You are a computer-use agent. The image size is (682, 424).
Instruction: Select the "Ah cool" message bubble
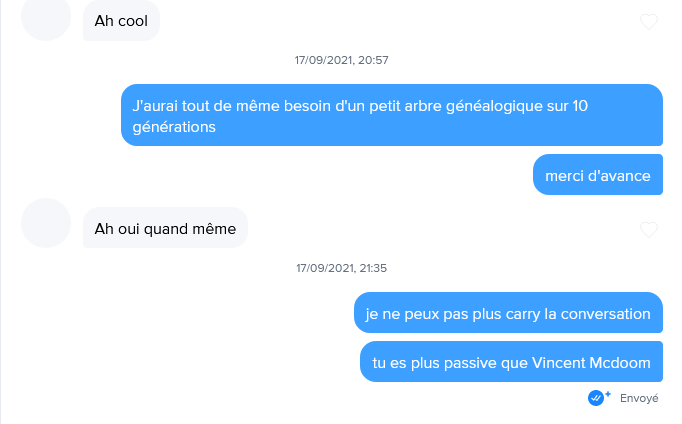121,20
